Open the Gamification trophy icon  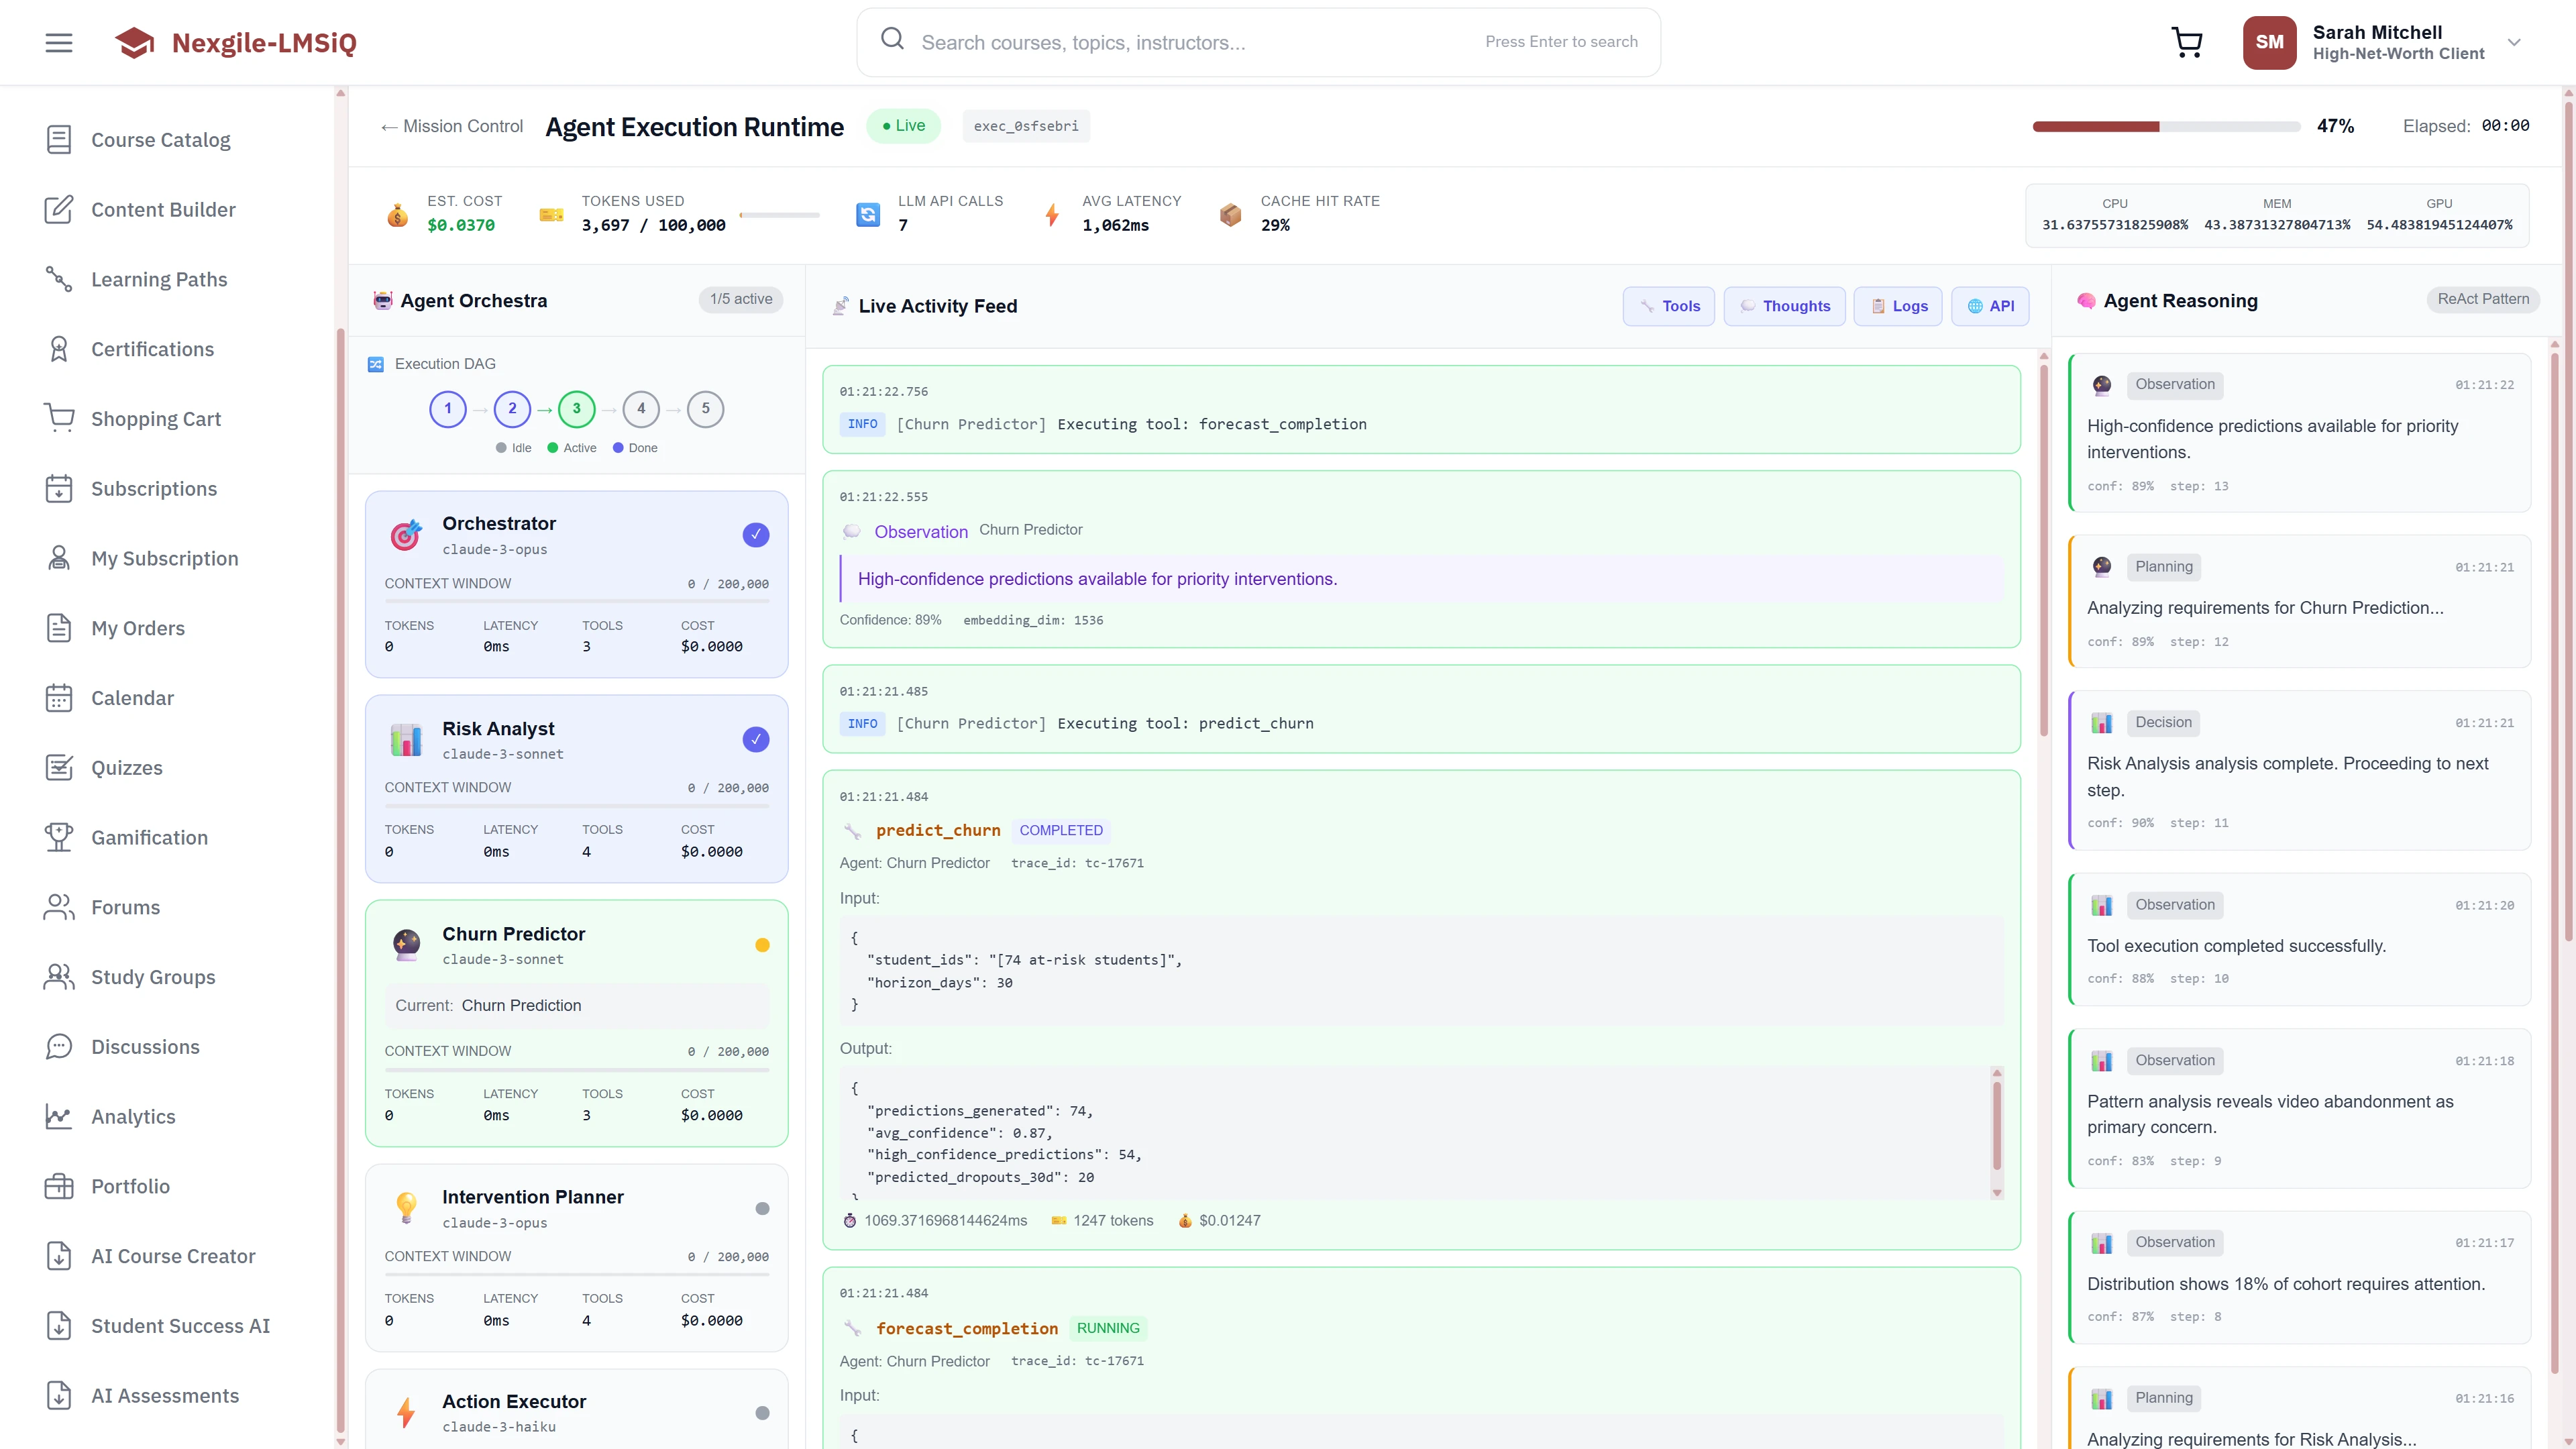tap(59, 837)
